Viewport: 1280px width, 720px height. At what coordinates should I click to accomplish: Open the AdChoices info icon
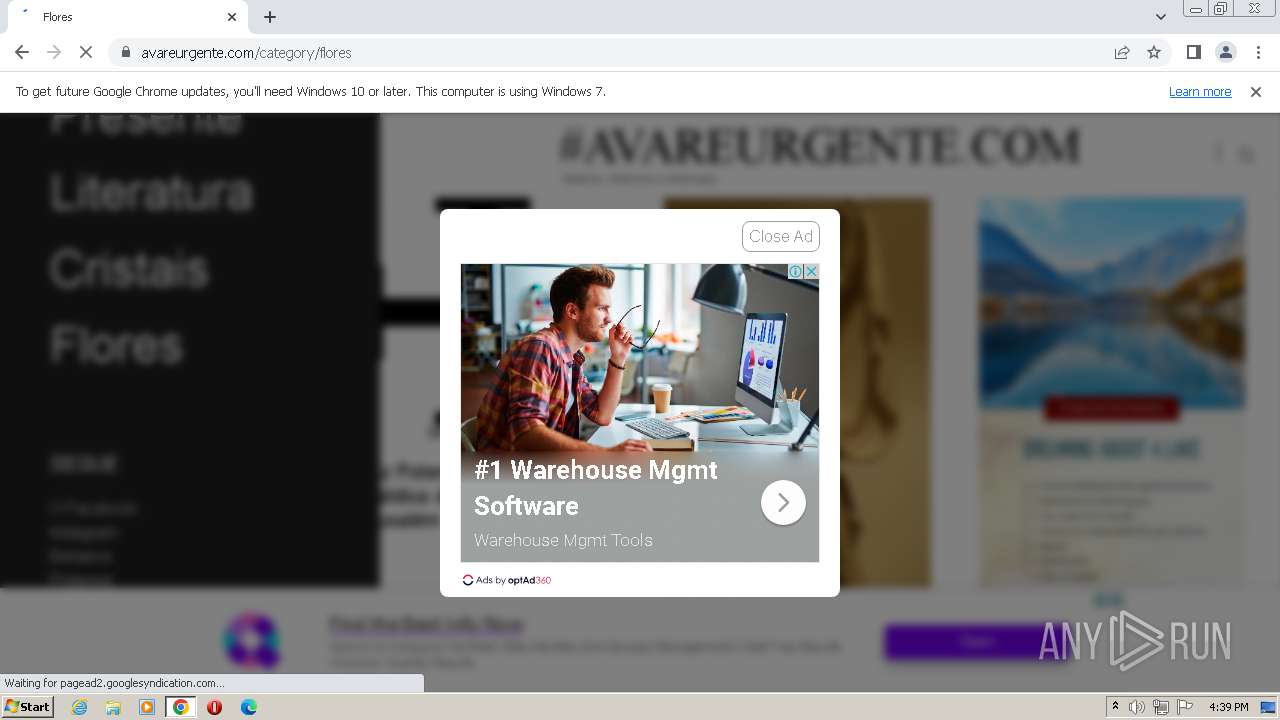click(x=796, y=272)
